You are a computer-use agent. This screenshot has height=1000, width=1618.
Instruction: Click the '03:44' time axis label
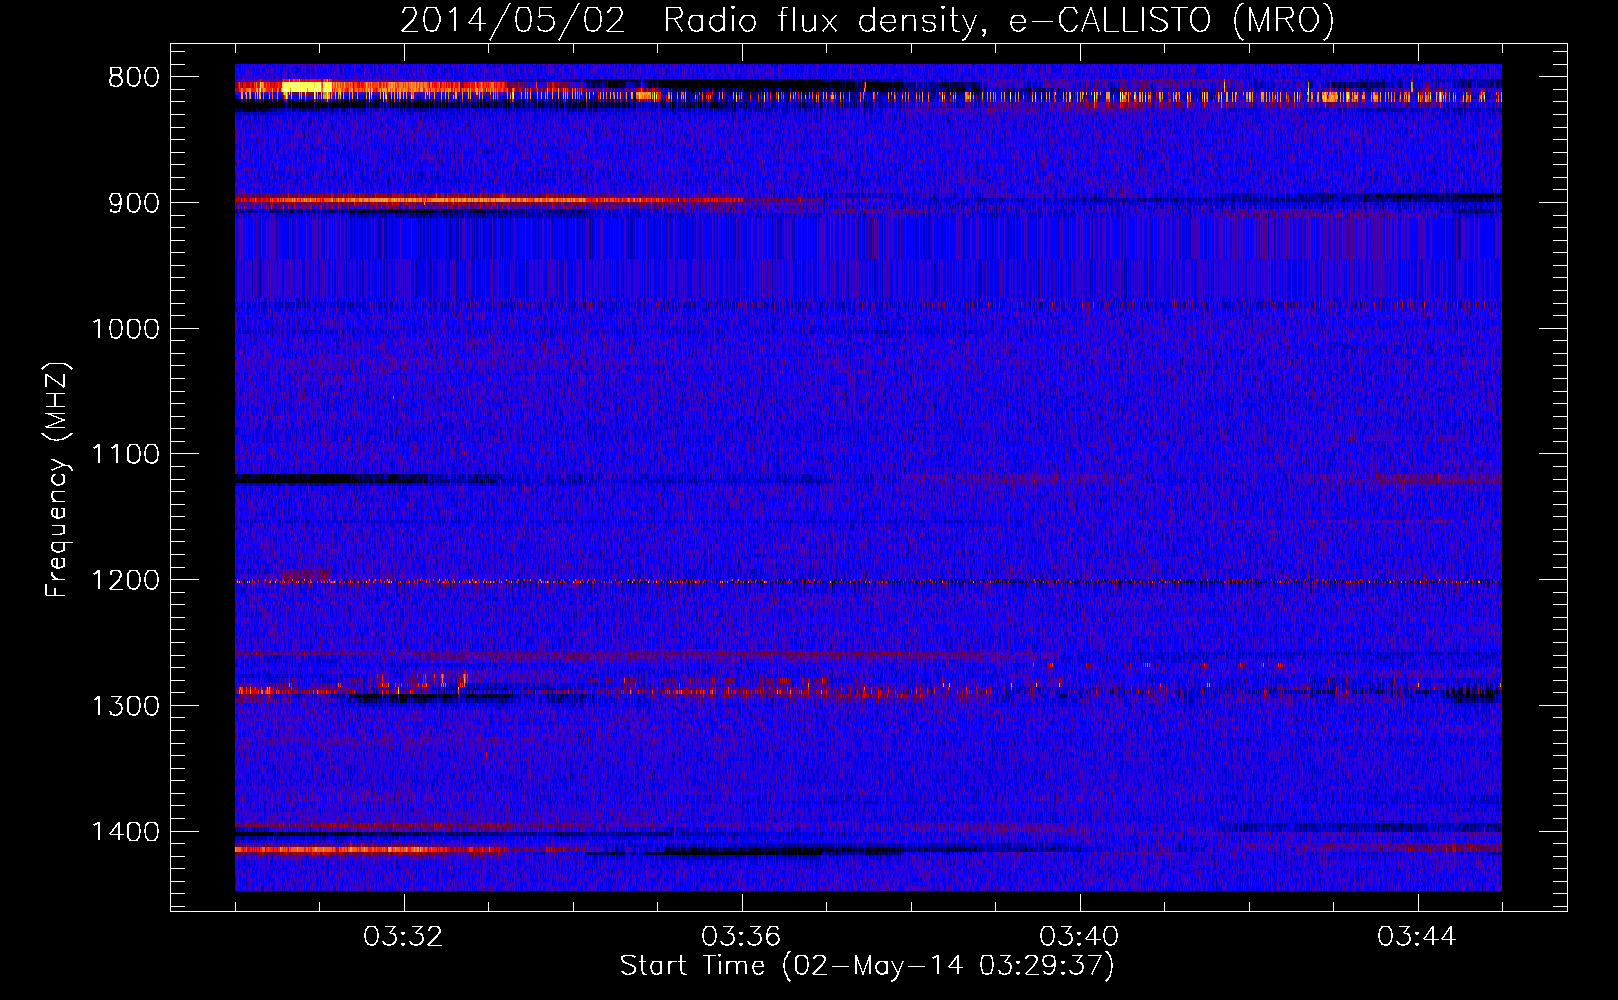(x=1417, y=937)
